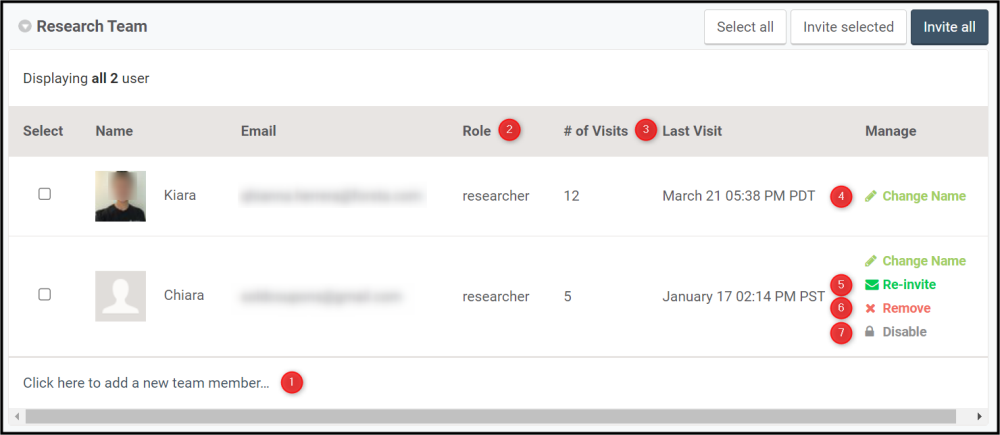This screenshot has width=1000, height=435.
Task: Click the Remove link for Chiara
Action: [x=906, y=309]
